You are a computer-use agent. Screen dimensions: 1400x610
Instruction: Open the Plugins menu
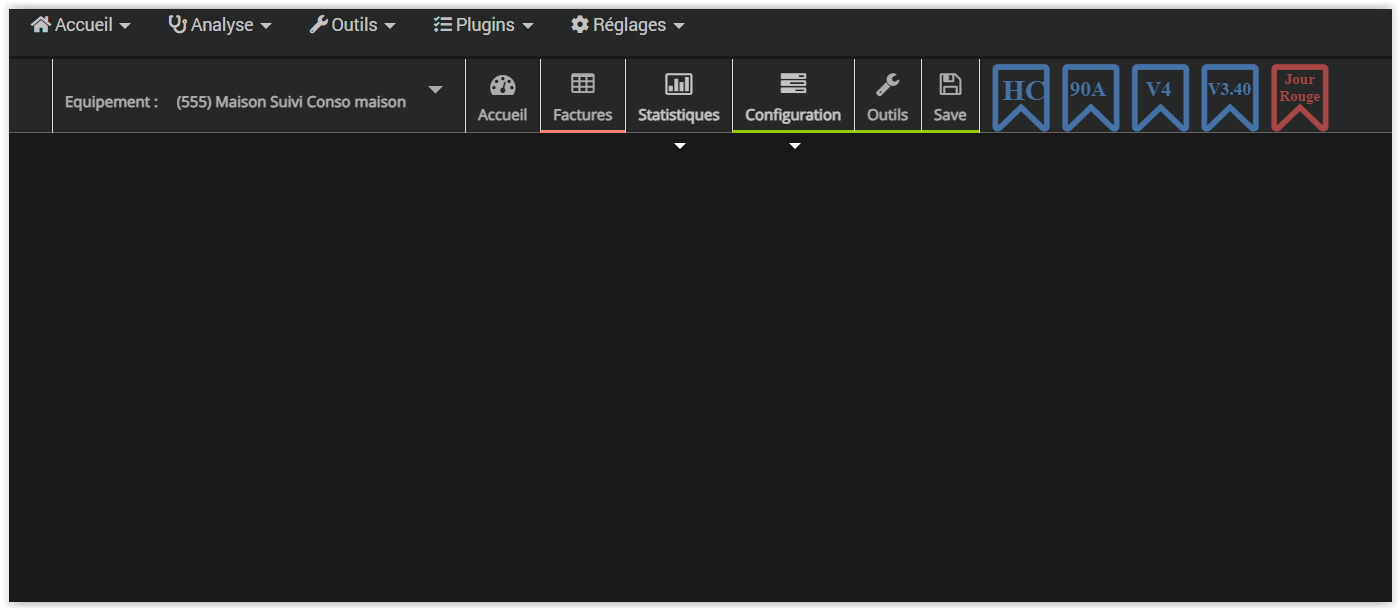pyautogui.click(x=483, y=25)
